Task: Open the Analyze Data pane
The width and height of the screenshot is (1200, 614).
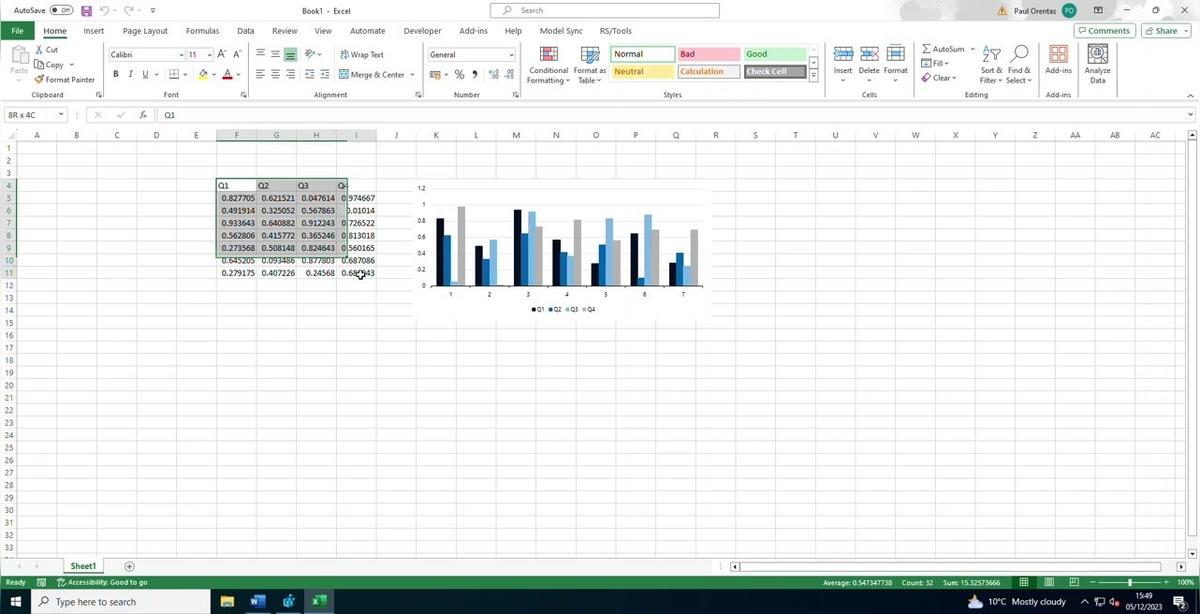Action: click(1096, 63)
